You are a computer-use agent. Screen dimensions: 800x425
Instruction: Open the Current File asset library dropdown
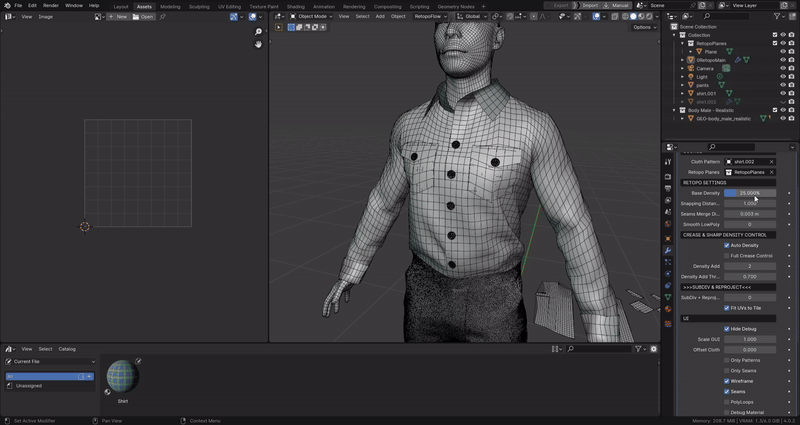tap(50, 362)
